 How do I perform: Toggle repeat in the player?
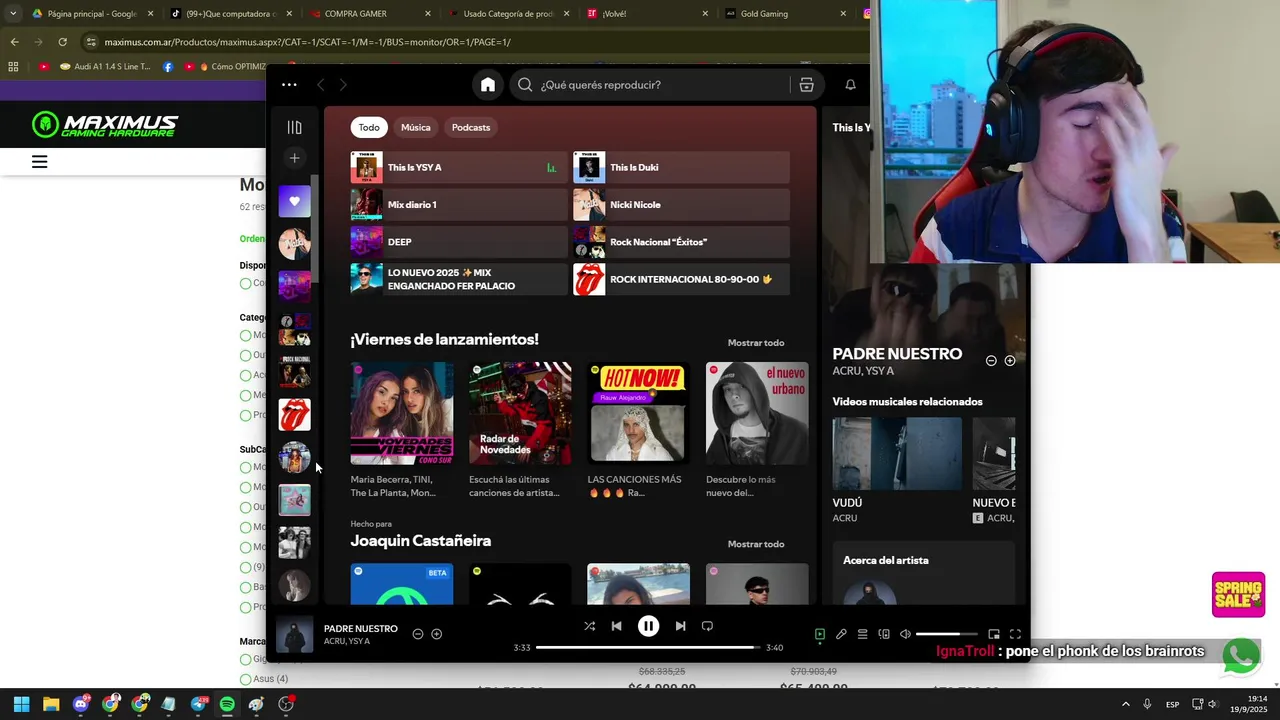pos(707,626)
